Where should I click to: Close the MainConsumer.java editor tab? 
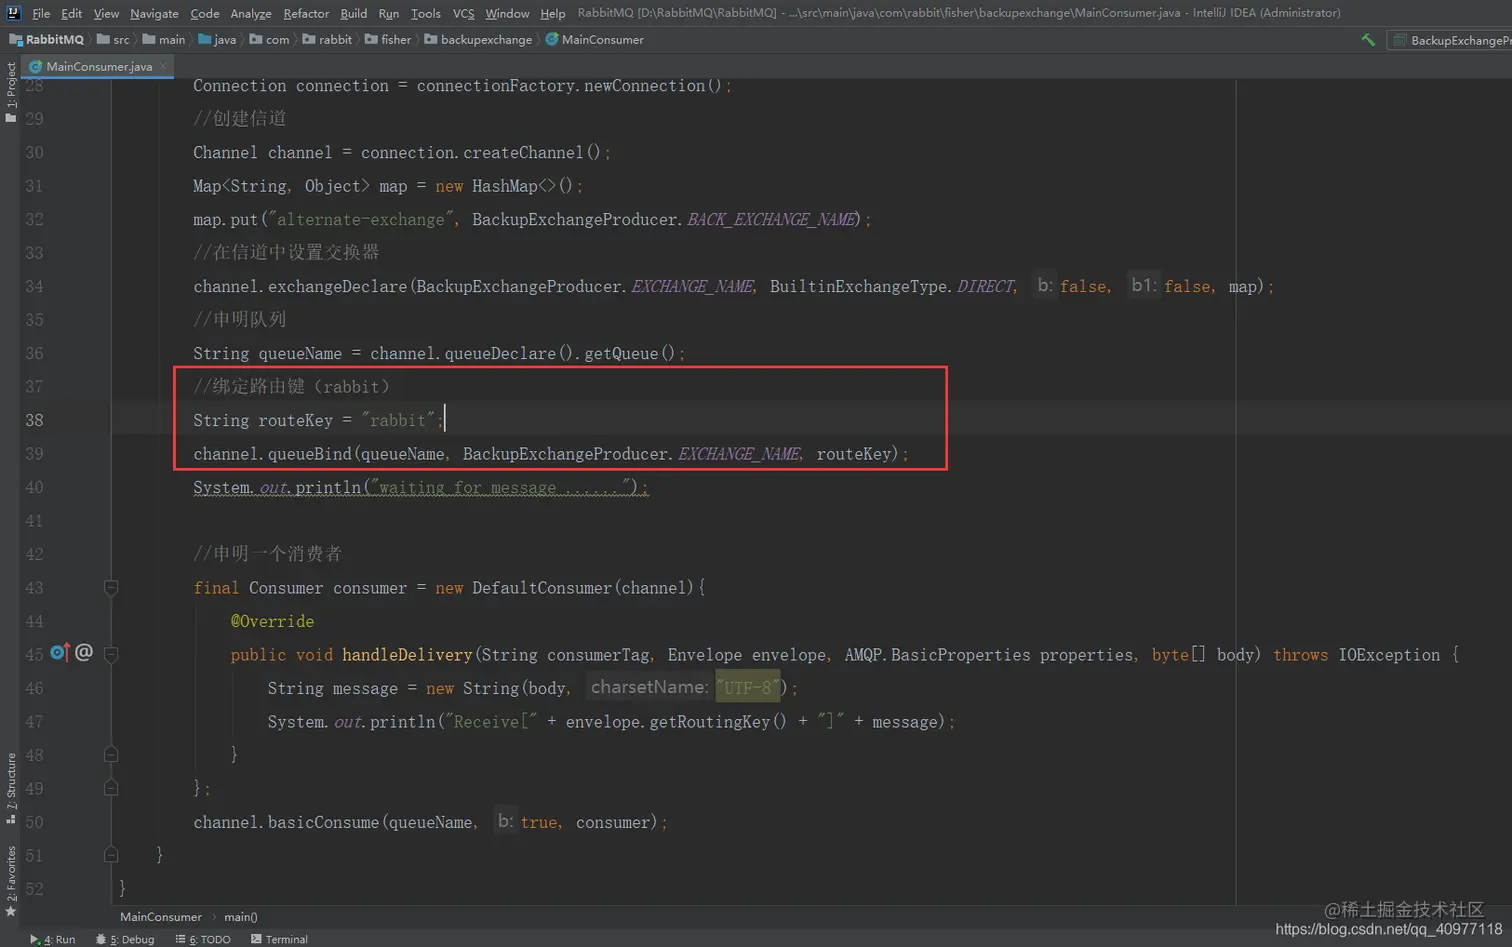[x=163, y=66]
